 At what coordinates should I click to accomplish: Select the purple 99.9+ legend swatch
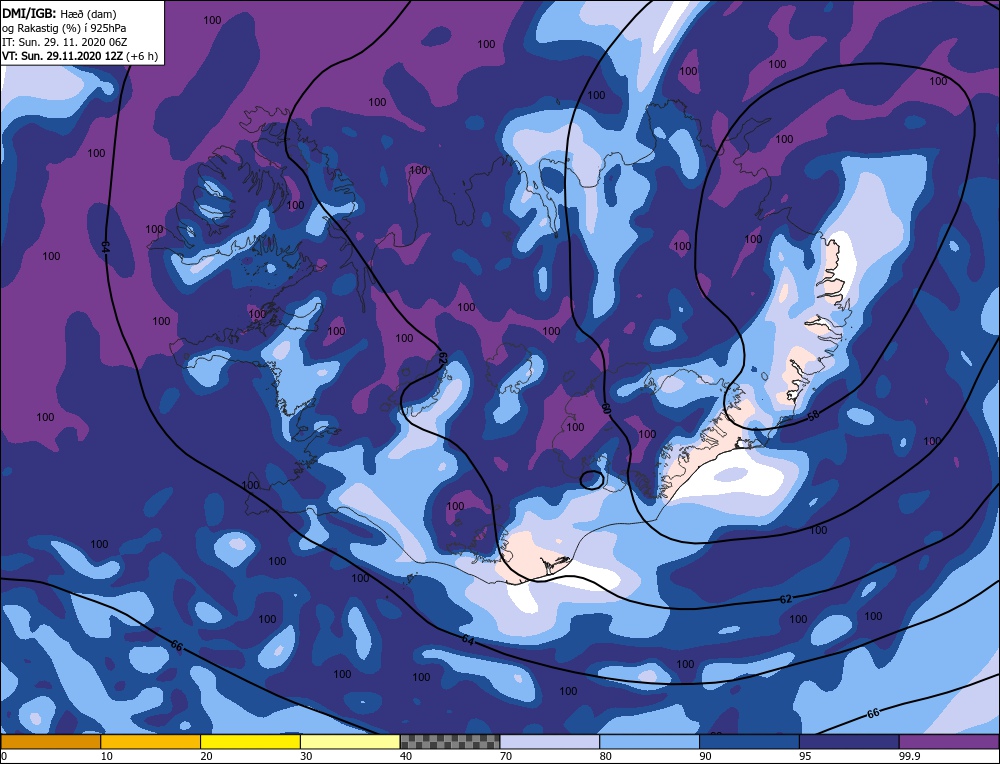point(949,741)
